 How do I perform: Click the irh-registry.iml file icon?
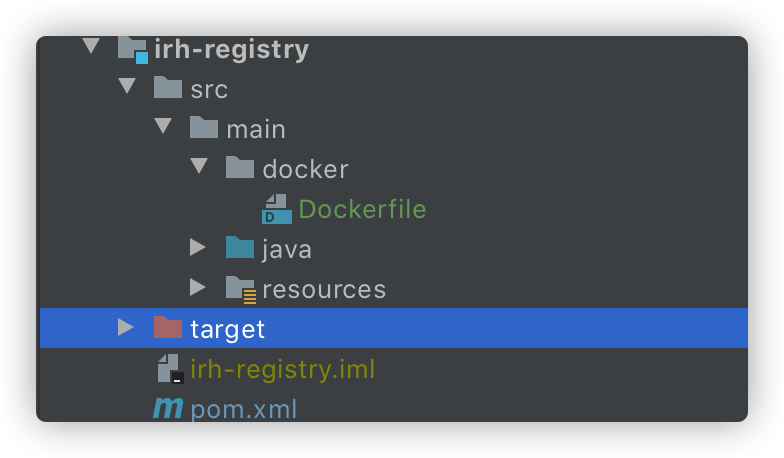[x=169, y=369]
